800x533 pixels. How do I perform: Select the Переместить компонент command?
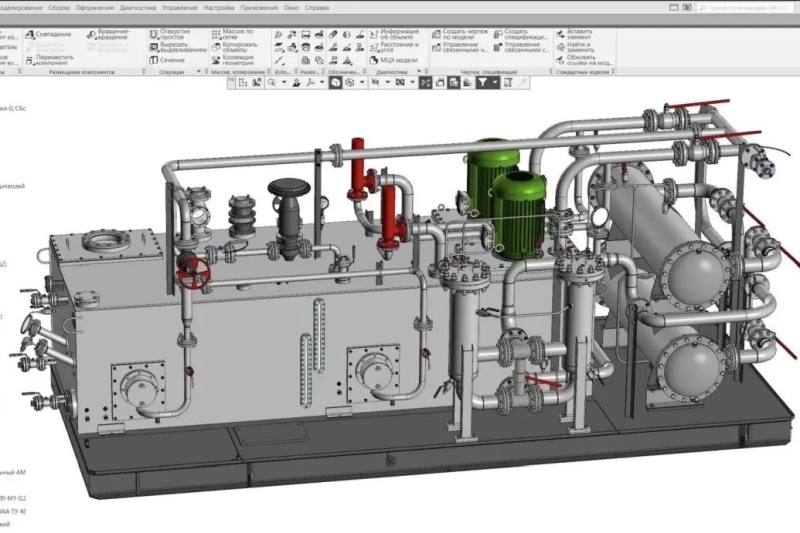(x=49, y=60)
